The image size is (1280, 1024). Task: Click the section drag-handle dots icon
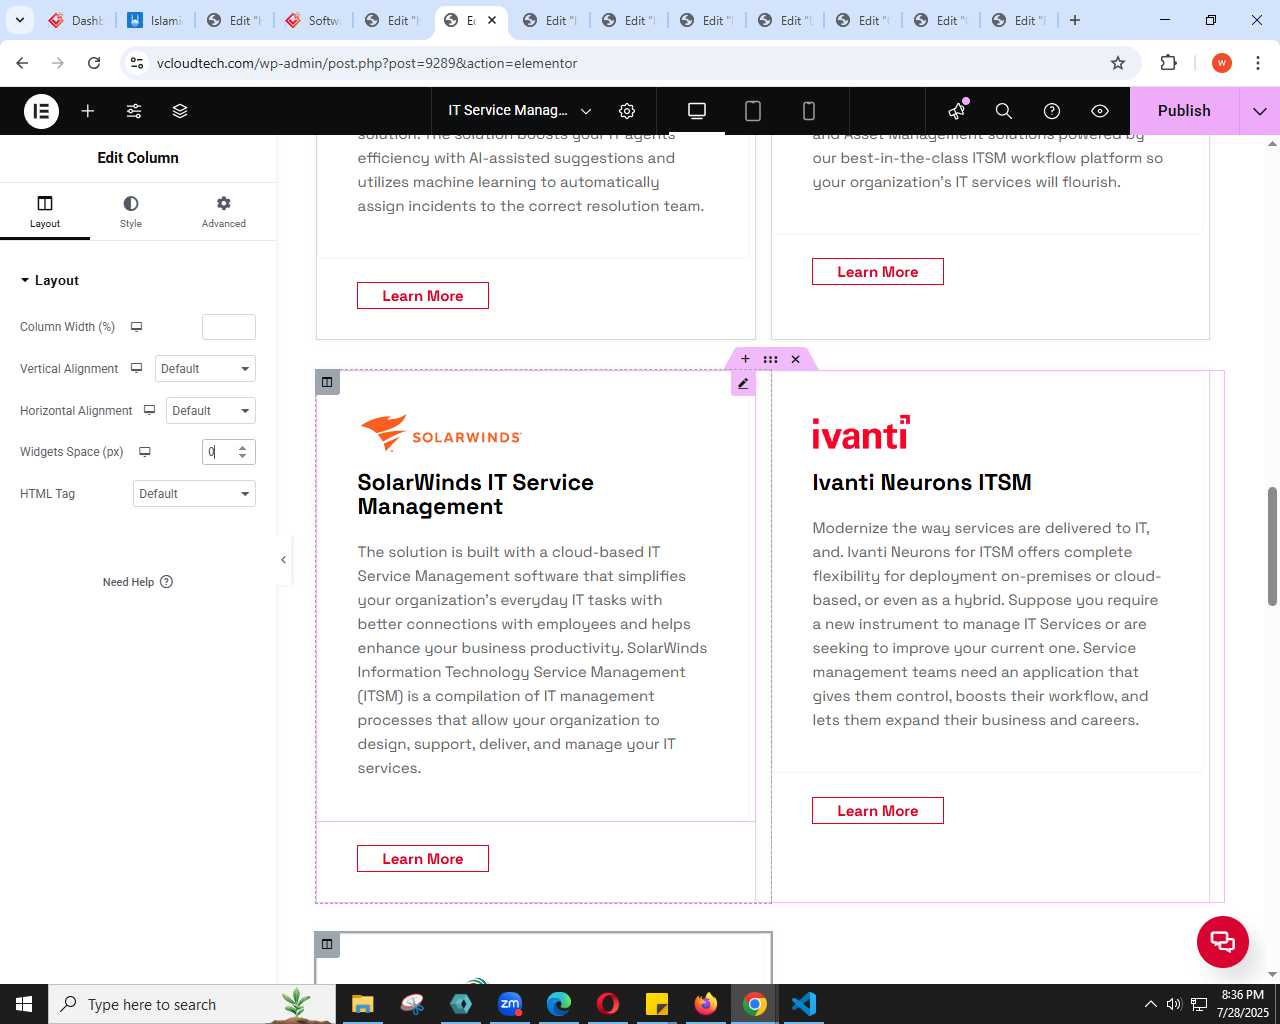tap(770, 359)
